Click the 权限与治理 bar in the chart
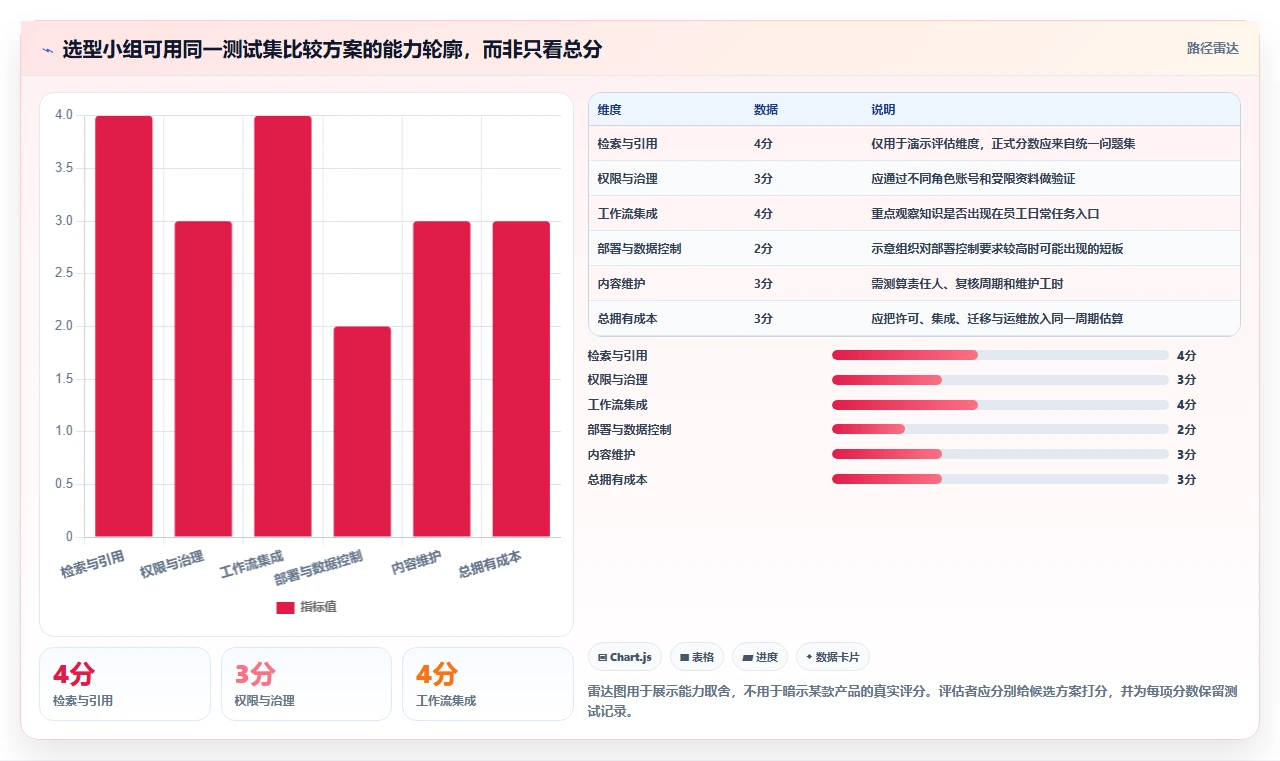This screenshot has width=1280, height=761. coord(203,379)
